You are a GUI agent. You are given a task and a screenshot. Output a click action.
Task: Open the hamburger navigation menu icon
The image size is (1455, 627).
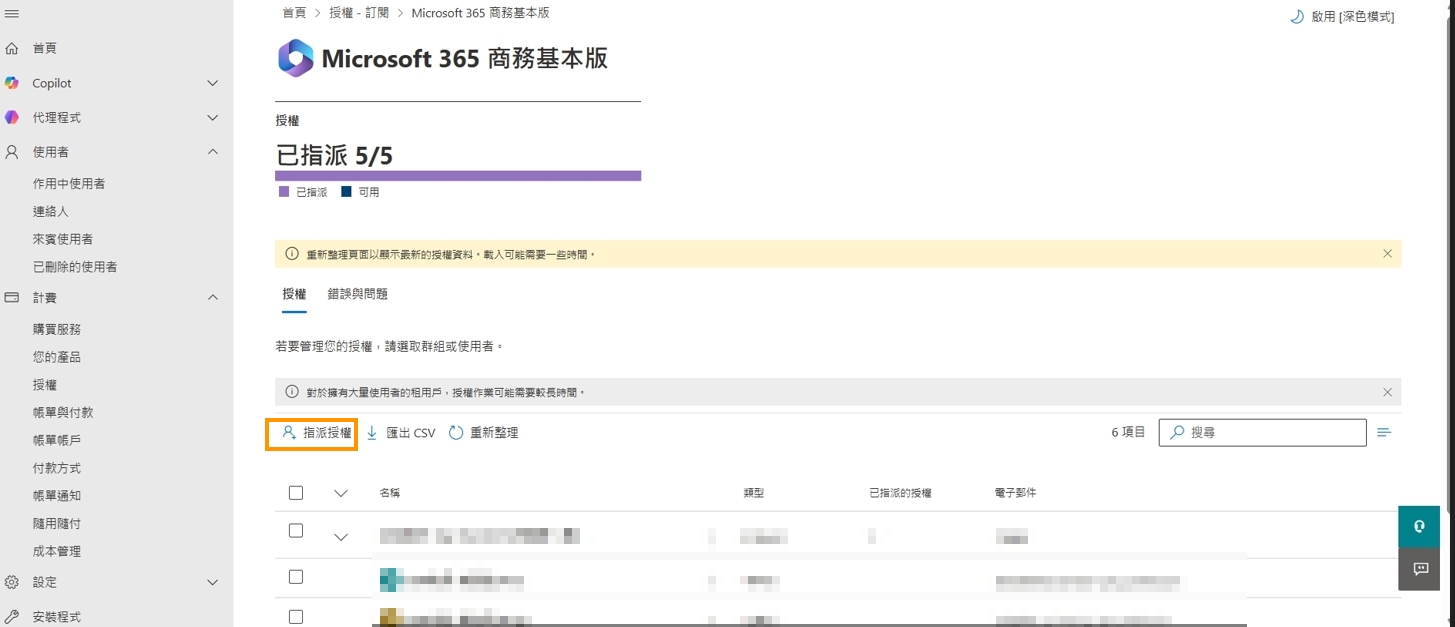(12, 13)
